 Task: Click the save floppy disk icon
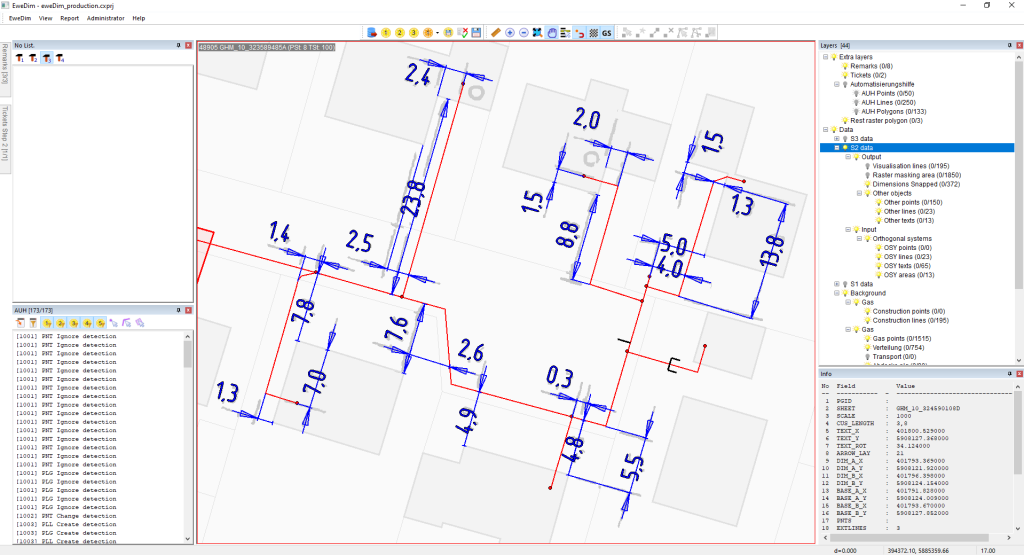477,33
